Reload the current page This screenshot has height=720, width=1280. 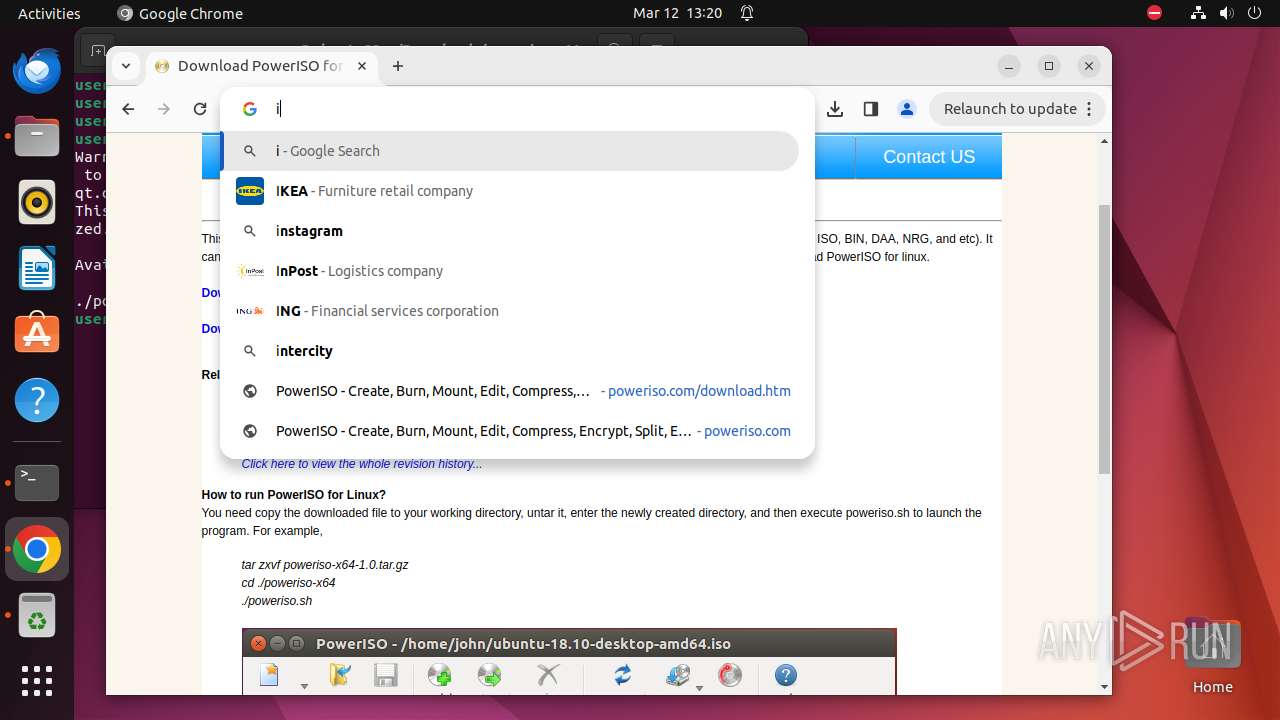click(200, 109)
